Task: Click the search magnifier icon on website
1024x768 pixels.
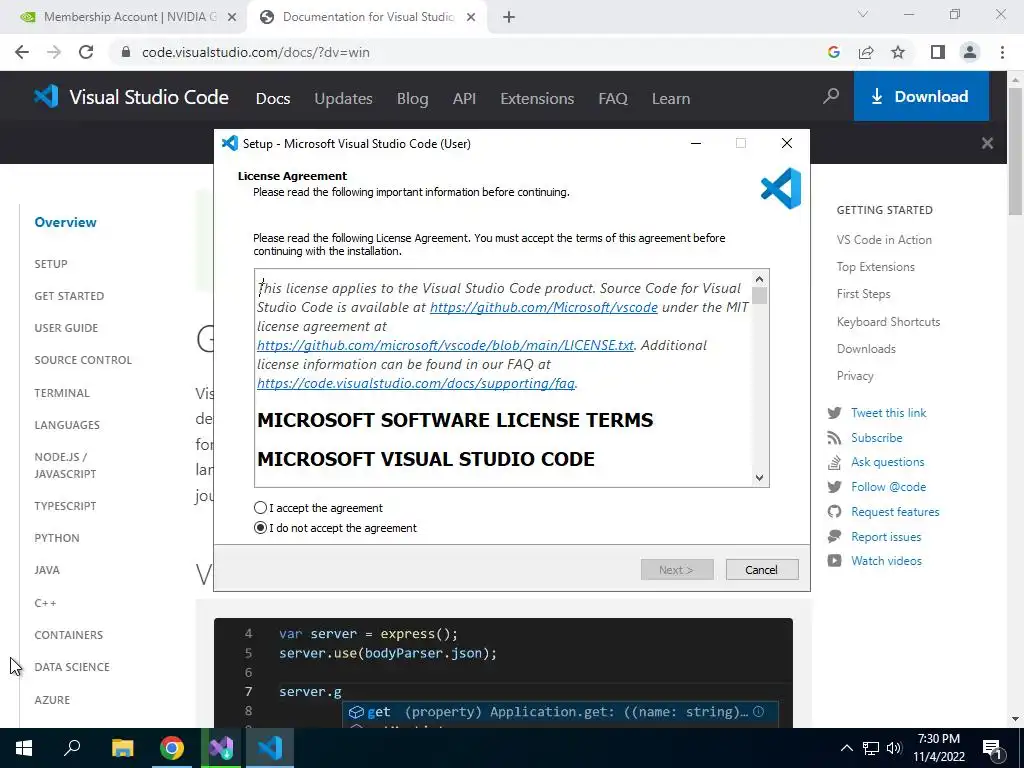Action: [x=831, y=97]
